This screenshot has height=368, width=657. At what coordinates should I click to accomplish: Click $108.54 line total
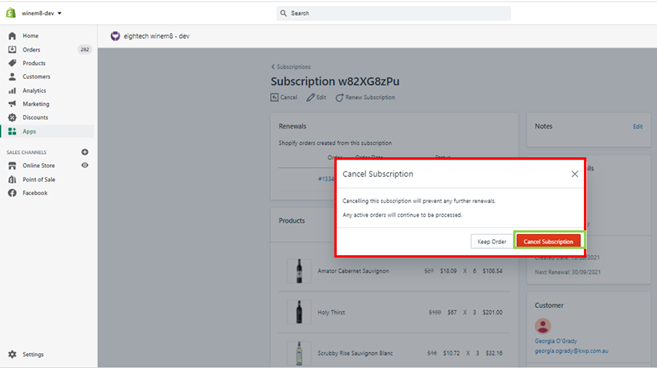[x=492, y=271]
